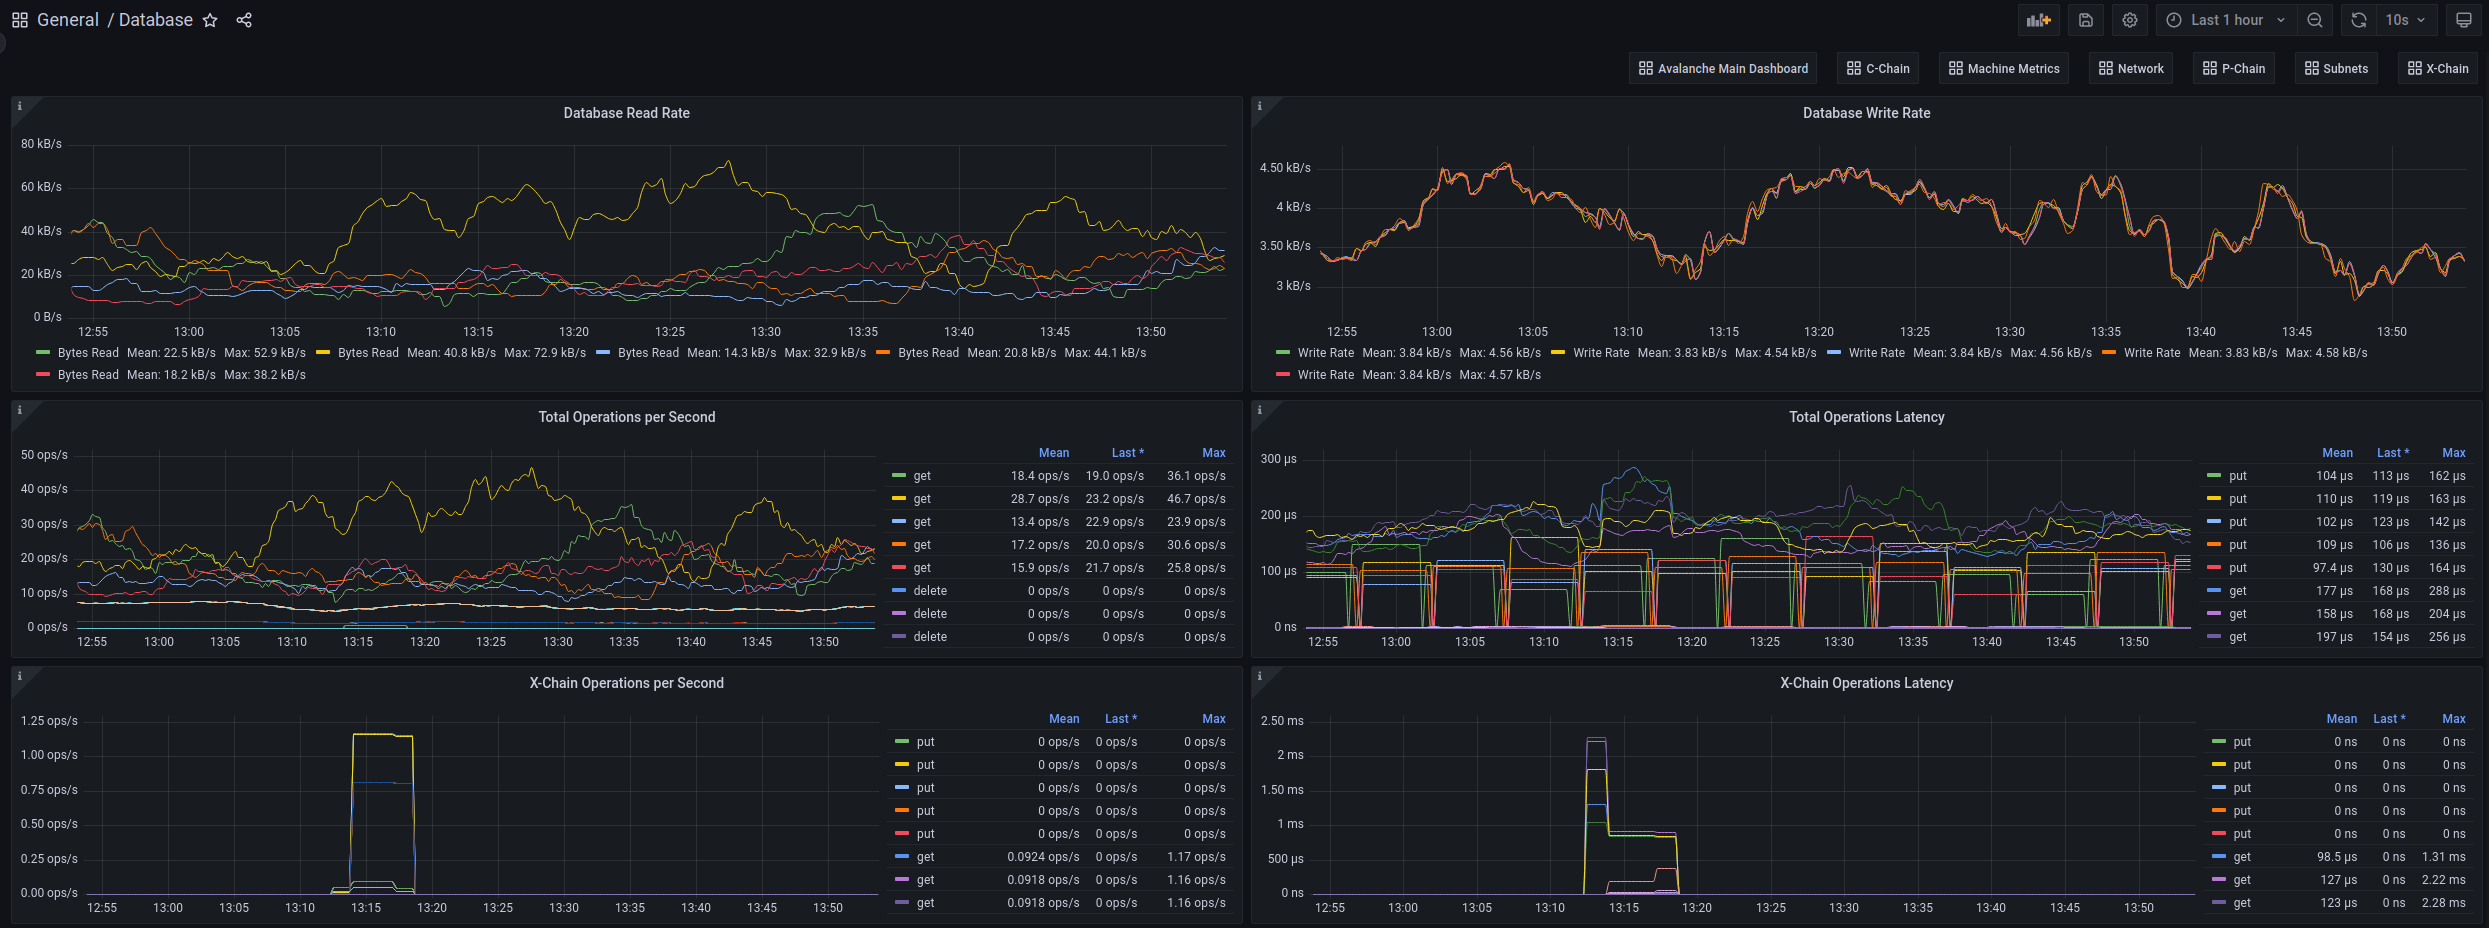
Task: Sort X-Chain Operations Latency legend by Last
Action: coord(2389,719)
